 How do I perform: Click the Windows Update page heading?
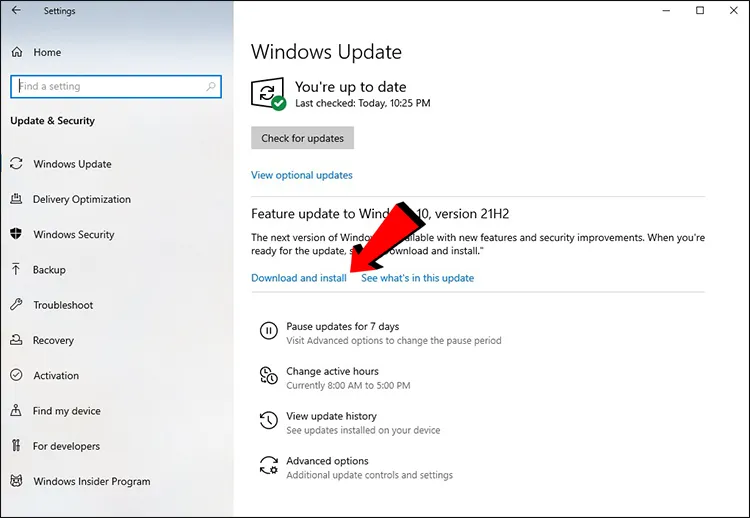[x=326, y=52]
